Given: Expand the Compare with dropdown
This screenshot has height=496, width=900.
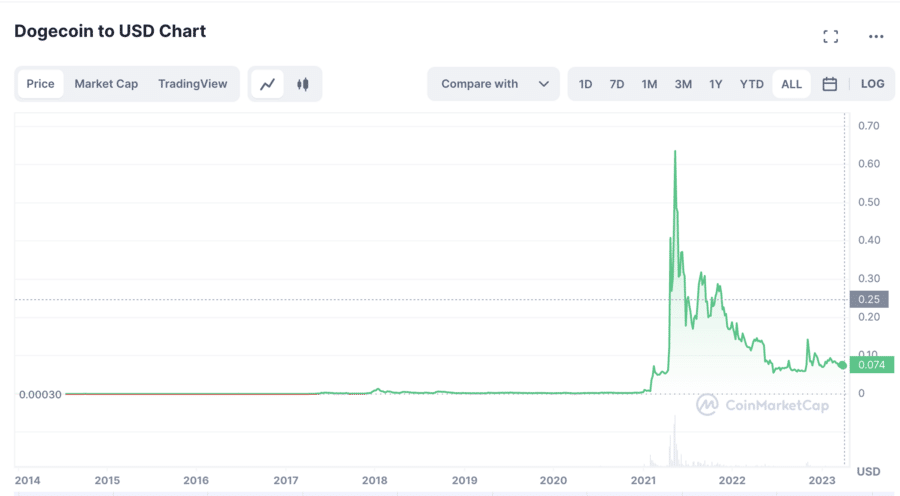Looking at the screenshot, I should (494, 84).
